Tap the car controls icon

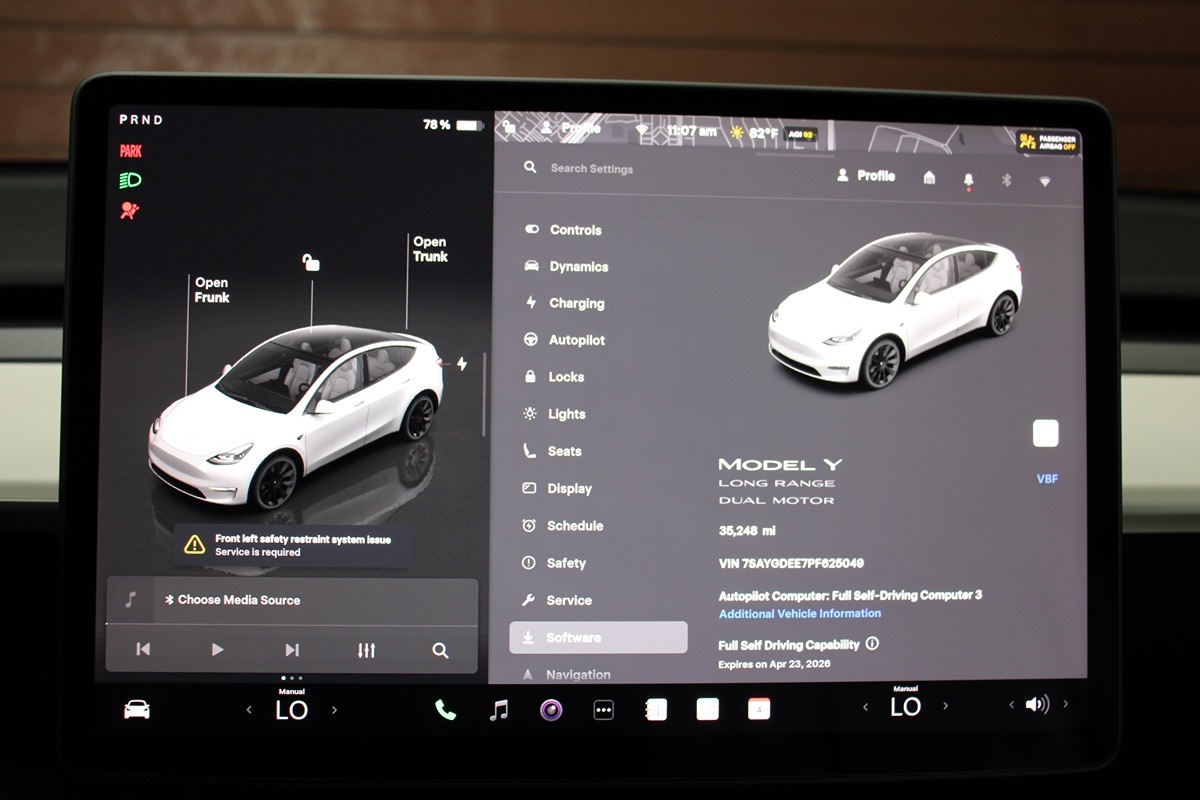point(137,709)
